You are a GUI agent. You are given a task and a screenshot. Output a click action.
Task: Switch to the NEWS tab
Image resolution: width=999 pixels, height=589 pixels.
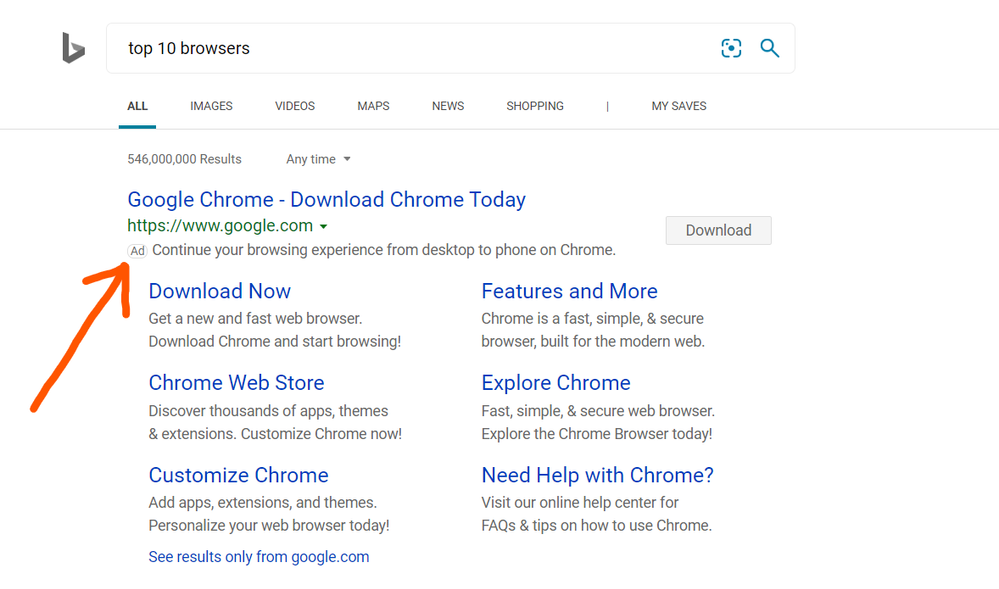[448, 106]
